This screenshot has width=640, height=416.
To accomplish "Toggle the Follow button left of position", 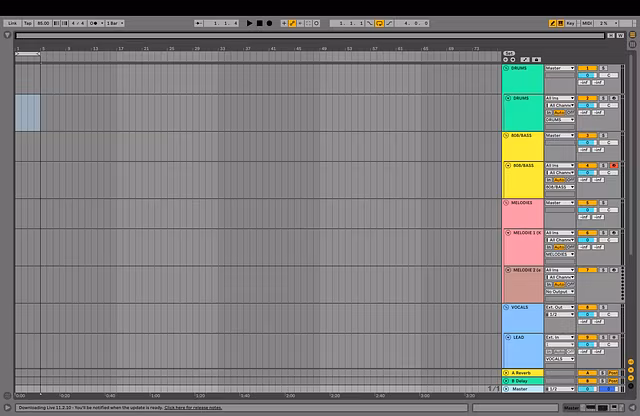I will (x=199, y=23).
